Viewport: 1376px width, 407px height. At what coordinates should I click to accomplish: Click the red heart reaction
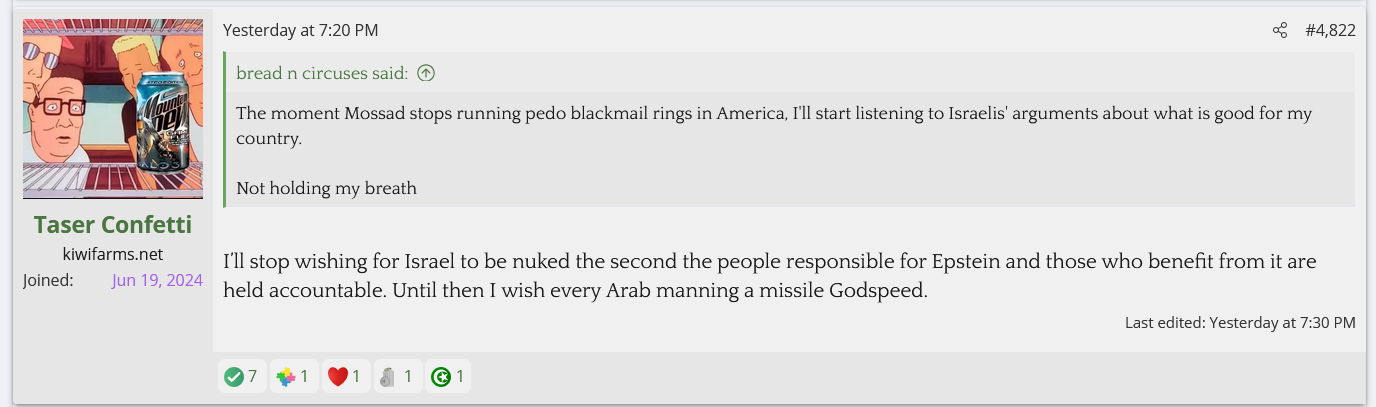tap(338, 377)
